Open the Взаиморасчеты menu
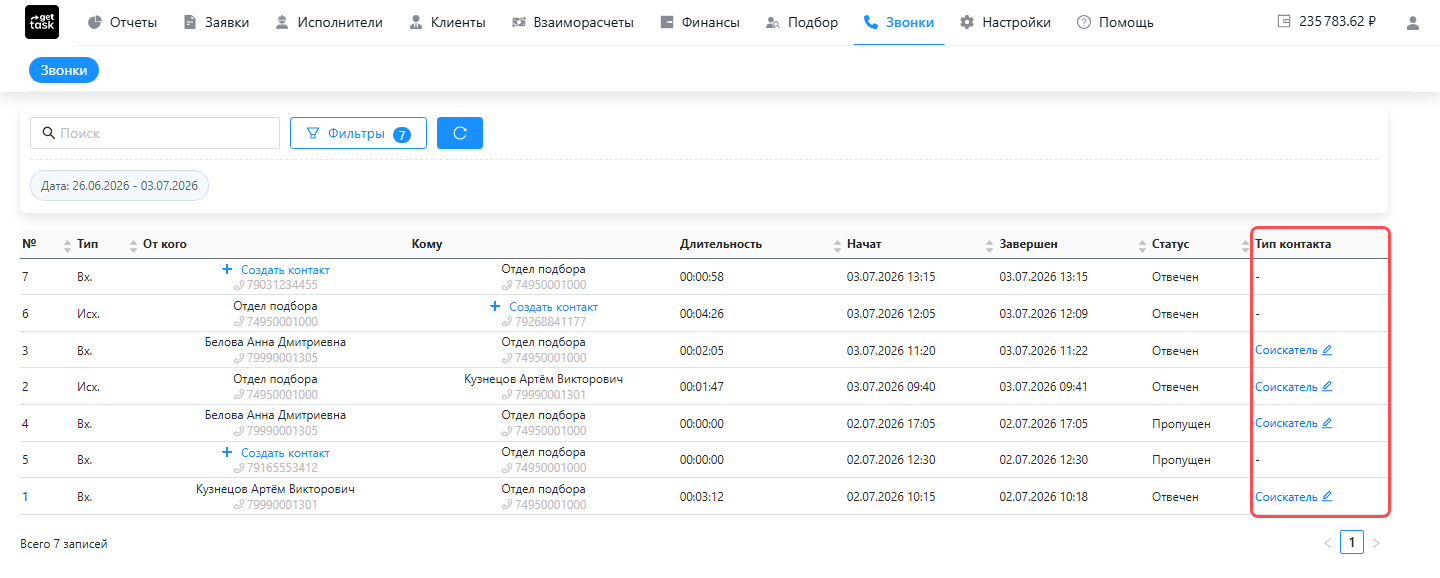 coord(572,22)
